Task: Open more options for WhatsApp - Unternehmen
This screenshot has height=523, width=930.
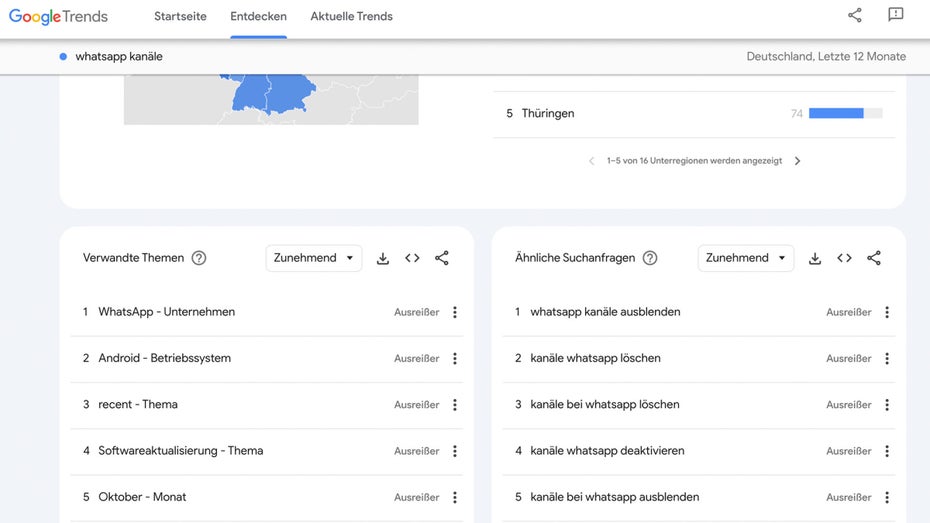Action: 455,312
